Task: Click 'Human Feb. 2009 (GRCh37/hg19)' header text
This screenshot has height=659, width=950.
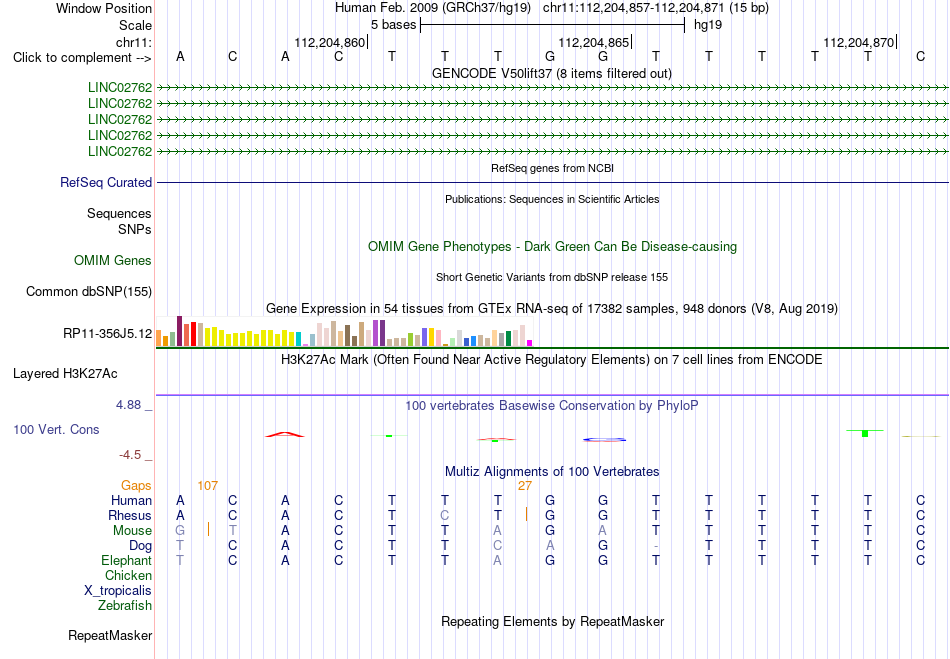Action: (x=433, y=8)
